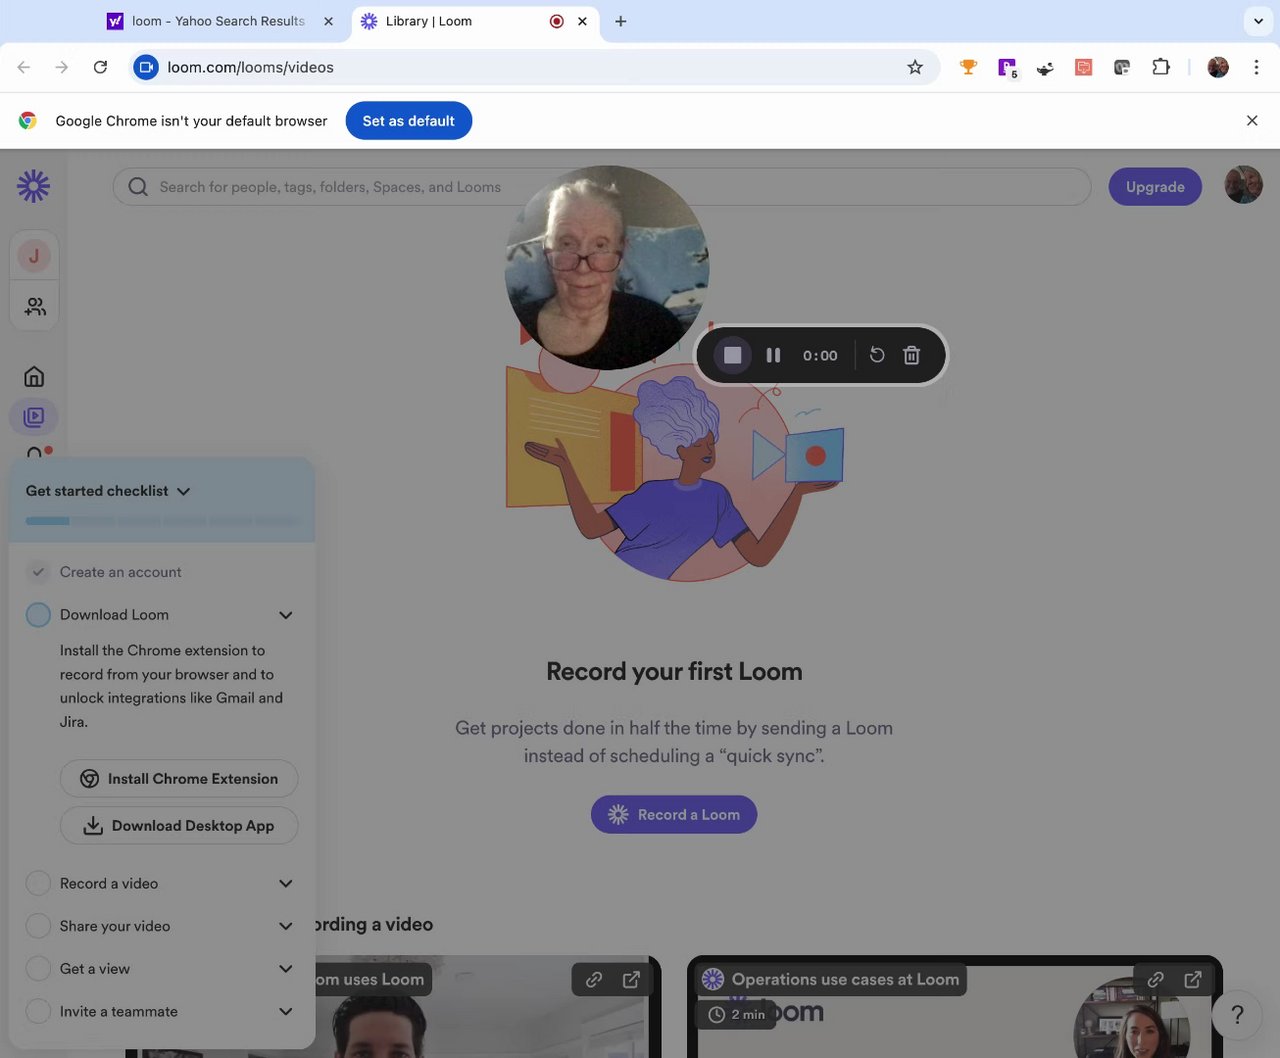Open Chrome profile avatar
This screenshot has width=1280, height=1058.
pos(1218,67)
